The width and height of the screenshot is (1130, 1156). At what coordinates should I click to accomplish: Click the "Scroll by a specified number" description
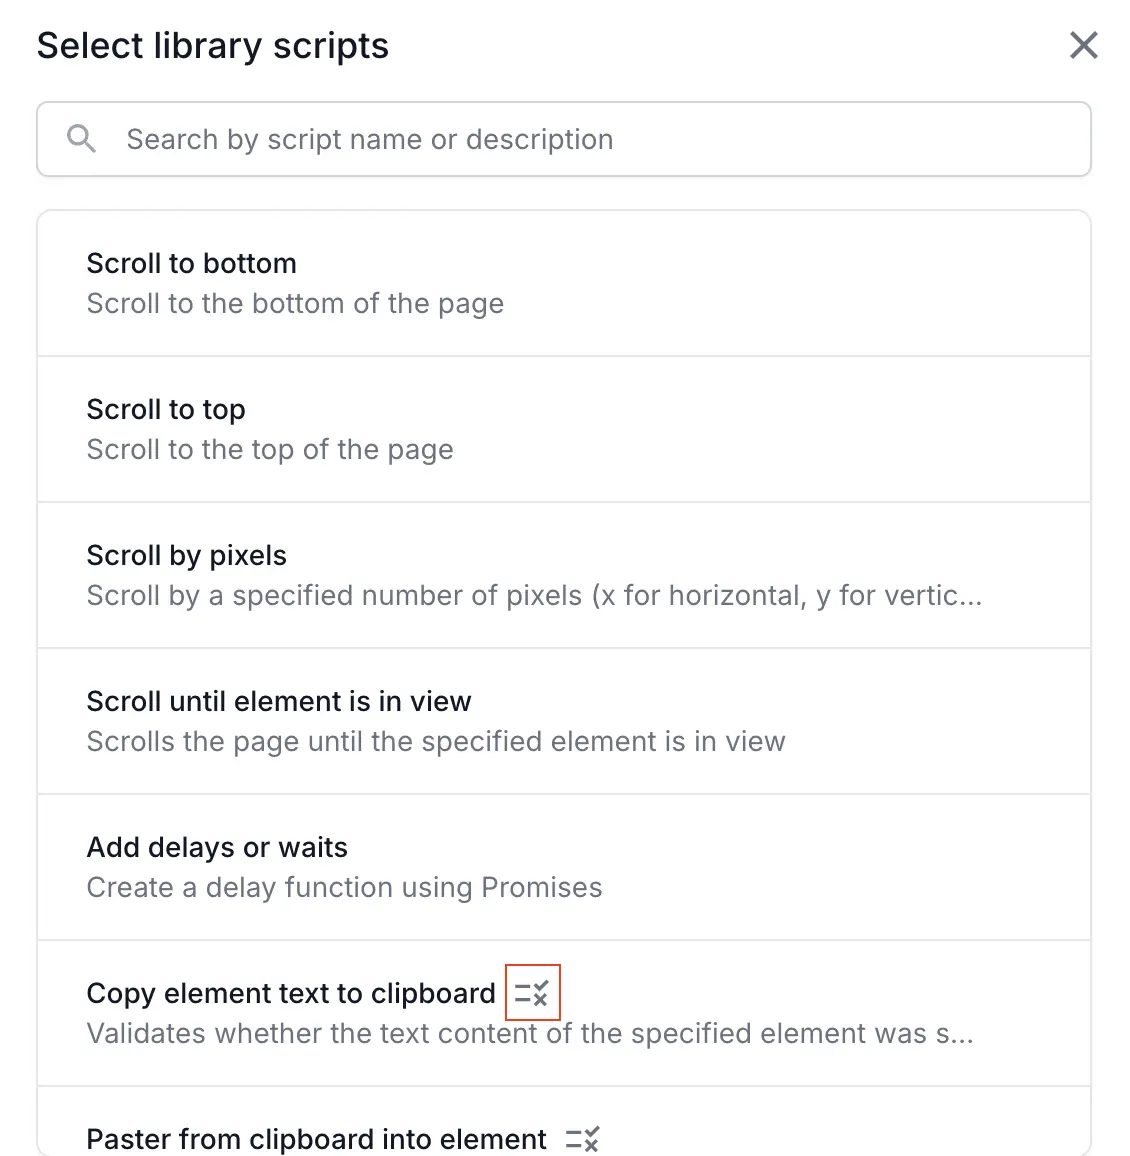click(534, 596)
